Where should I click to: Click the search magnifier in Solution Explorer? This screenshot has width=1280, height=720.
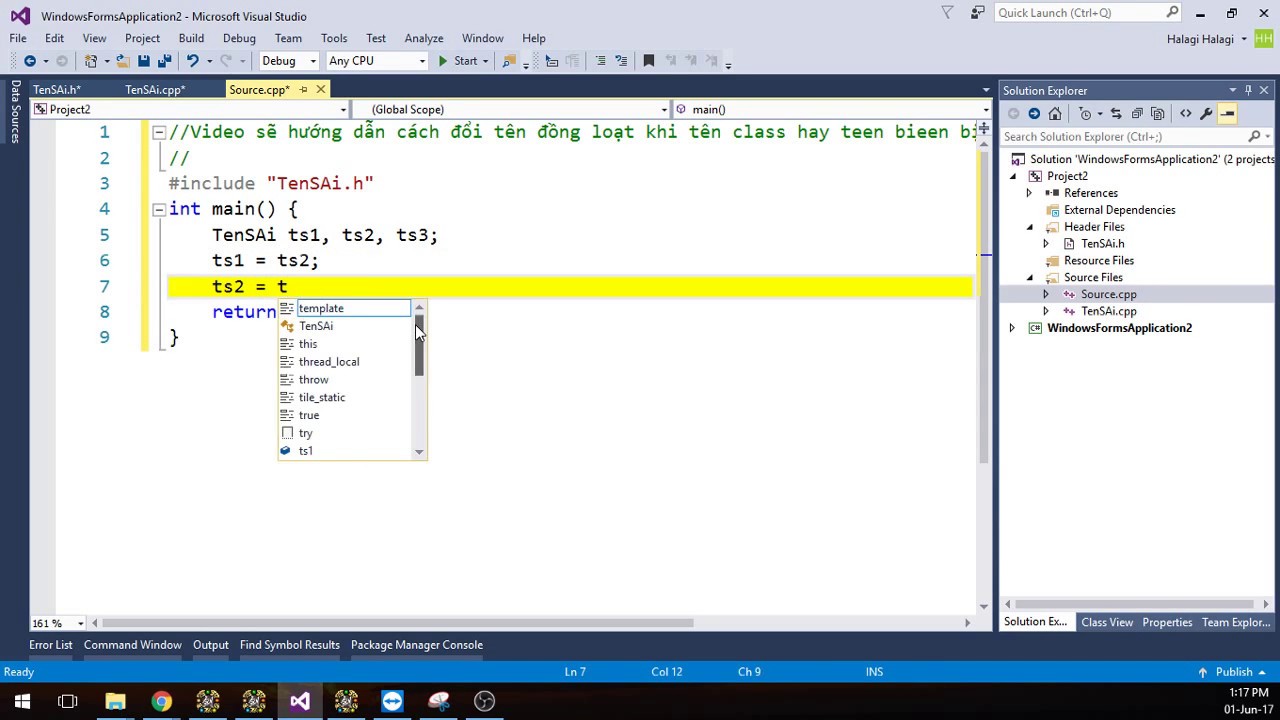point(1254,136)
